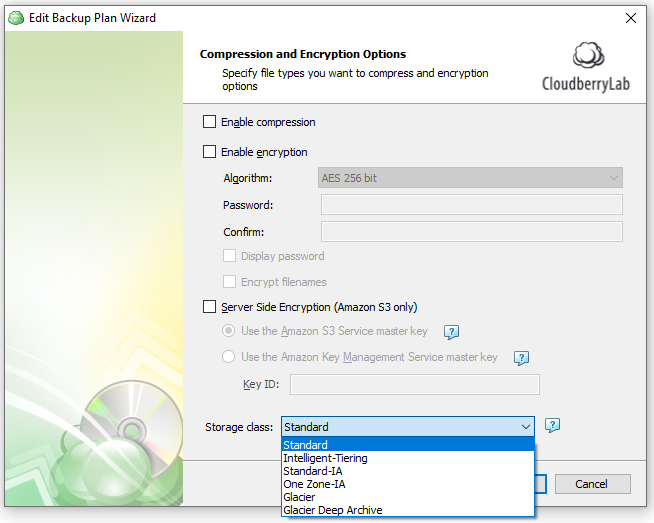The height and width of the screenshot is (523, 654).
Task: Select Amazon Key Management Service master key radio
Action: [228, 357]
